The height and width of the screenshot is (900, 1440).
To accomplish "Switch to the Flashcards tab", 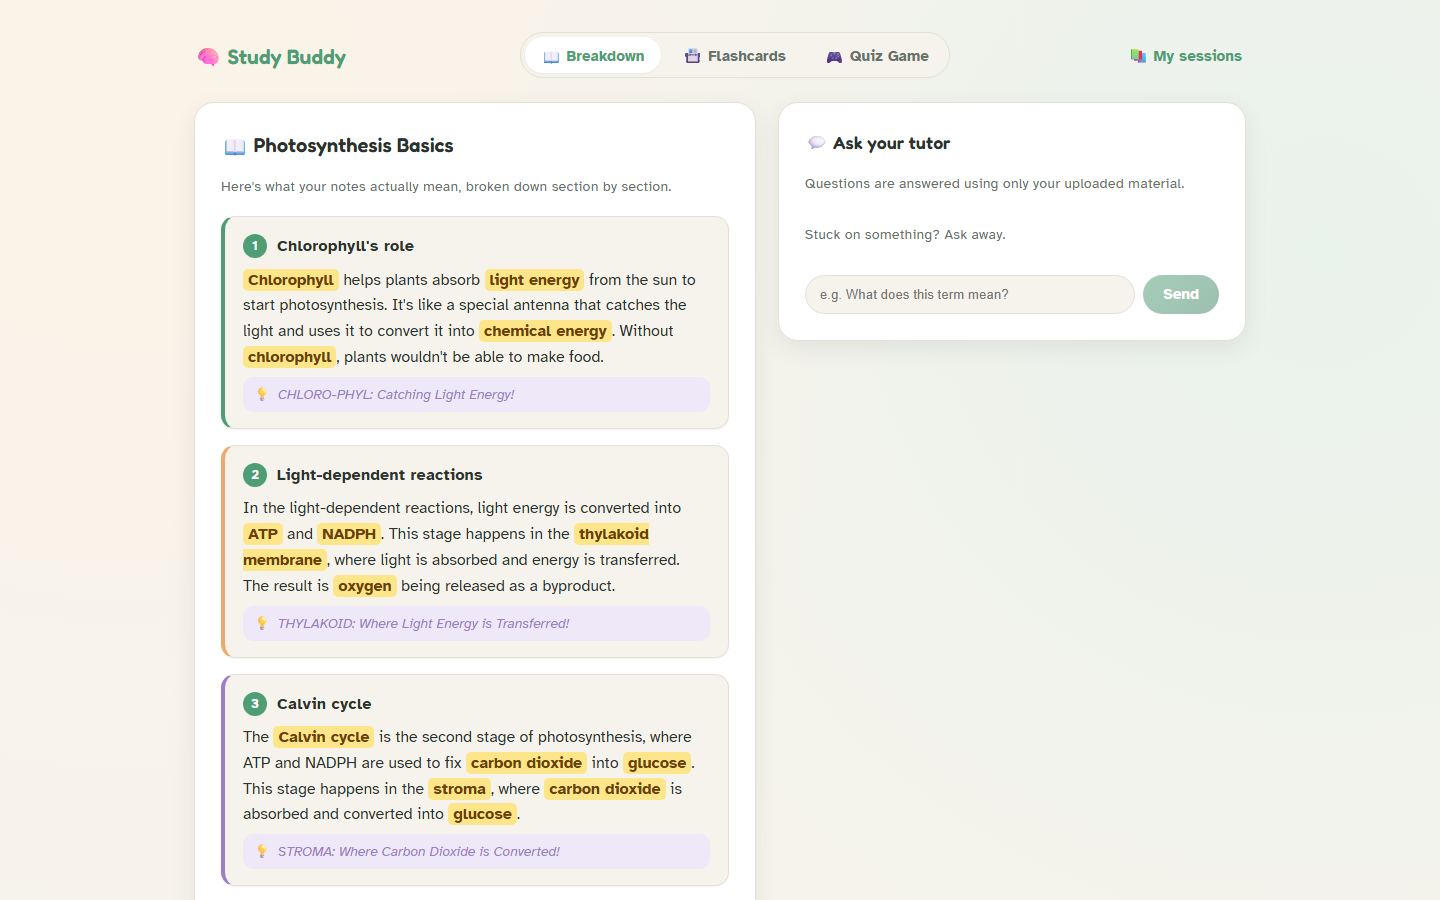I will pos(735,56).
